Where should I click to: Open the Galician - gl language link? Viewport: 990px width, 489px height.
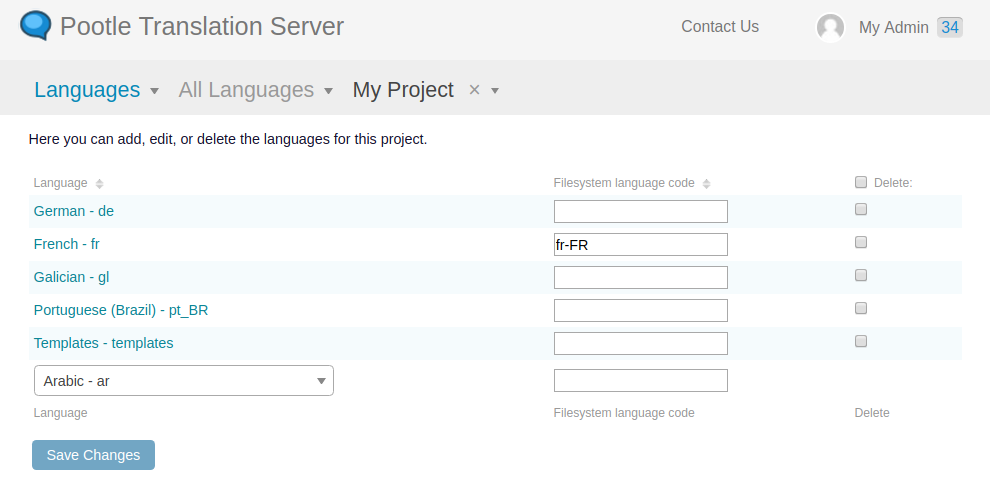pyautogui.click(x=71, y=277)
